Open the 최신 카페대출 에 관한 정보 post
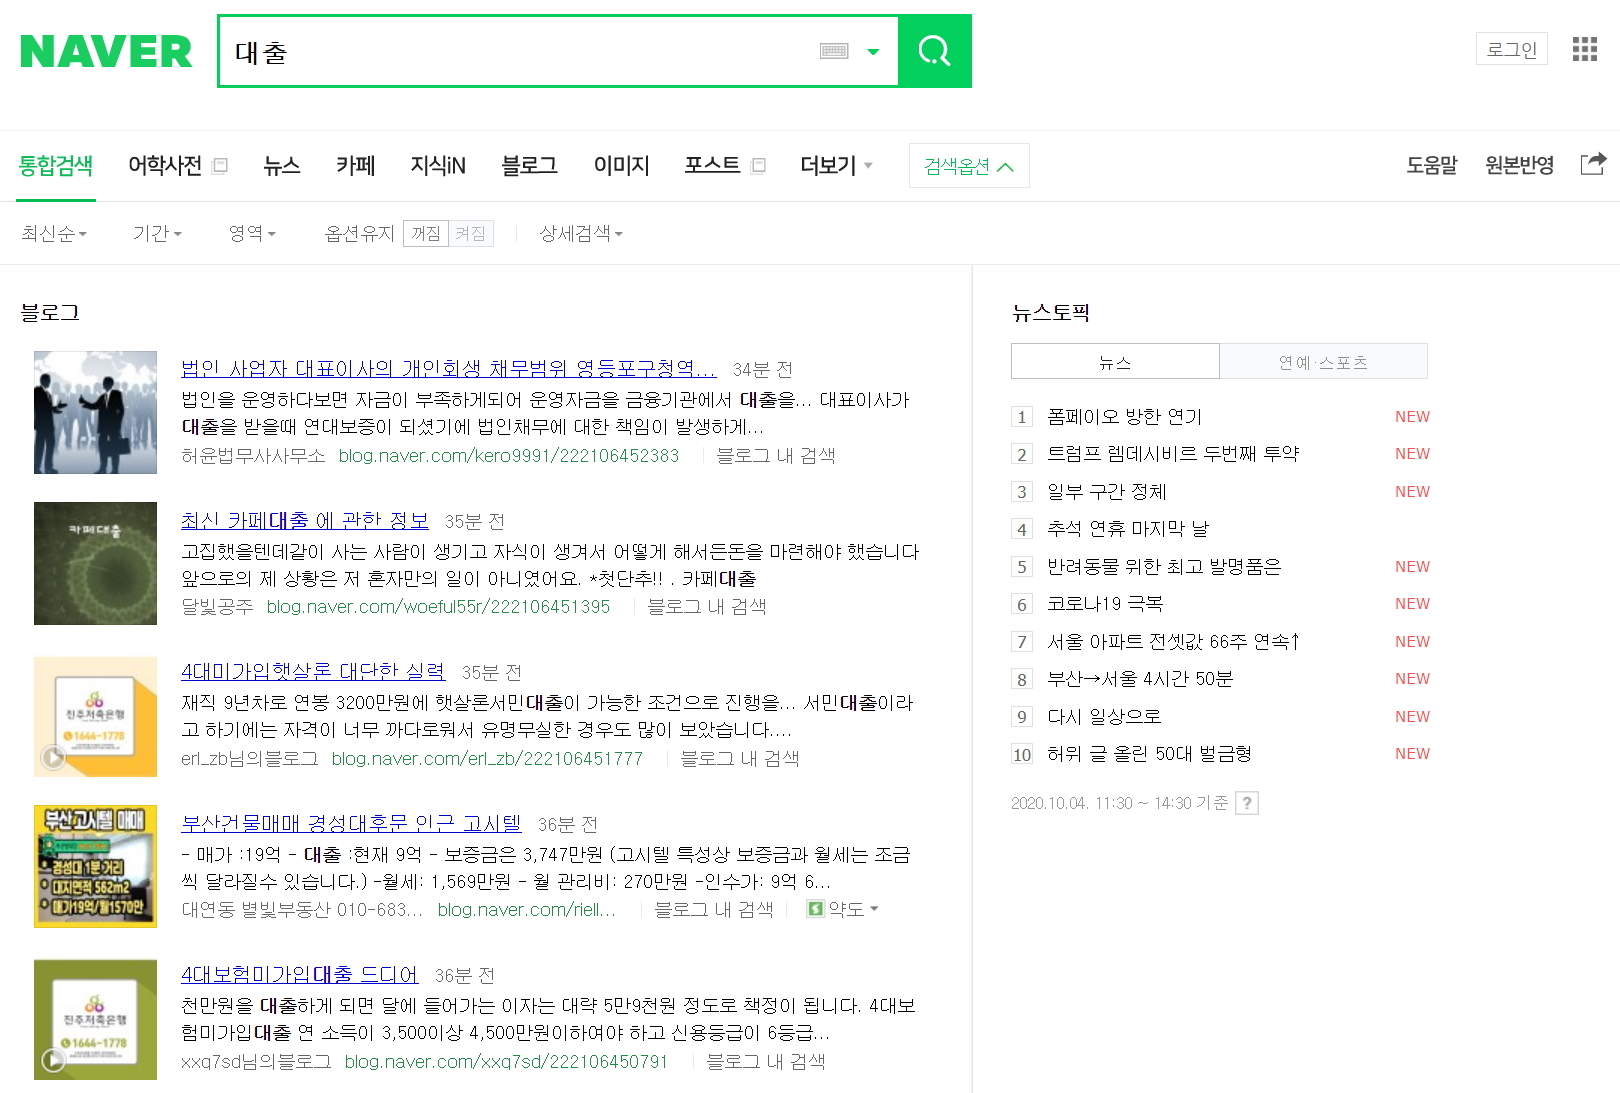This screenshot has height=1093, width=1620. 305,521
